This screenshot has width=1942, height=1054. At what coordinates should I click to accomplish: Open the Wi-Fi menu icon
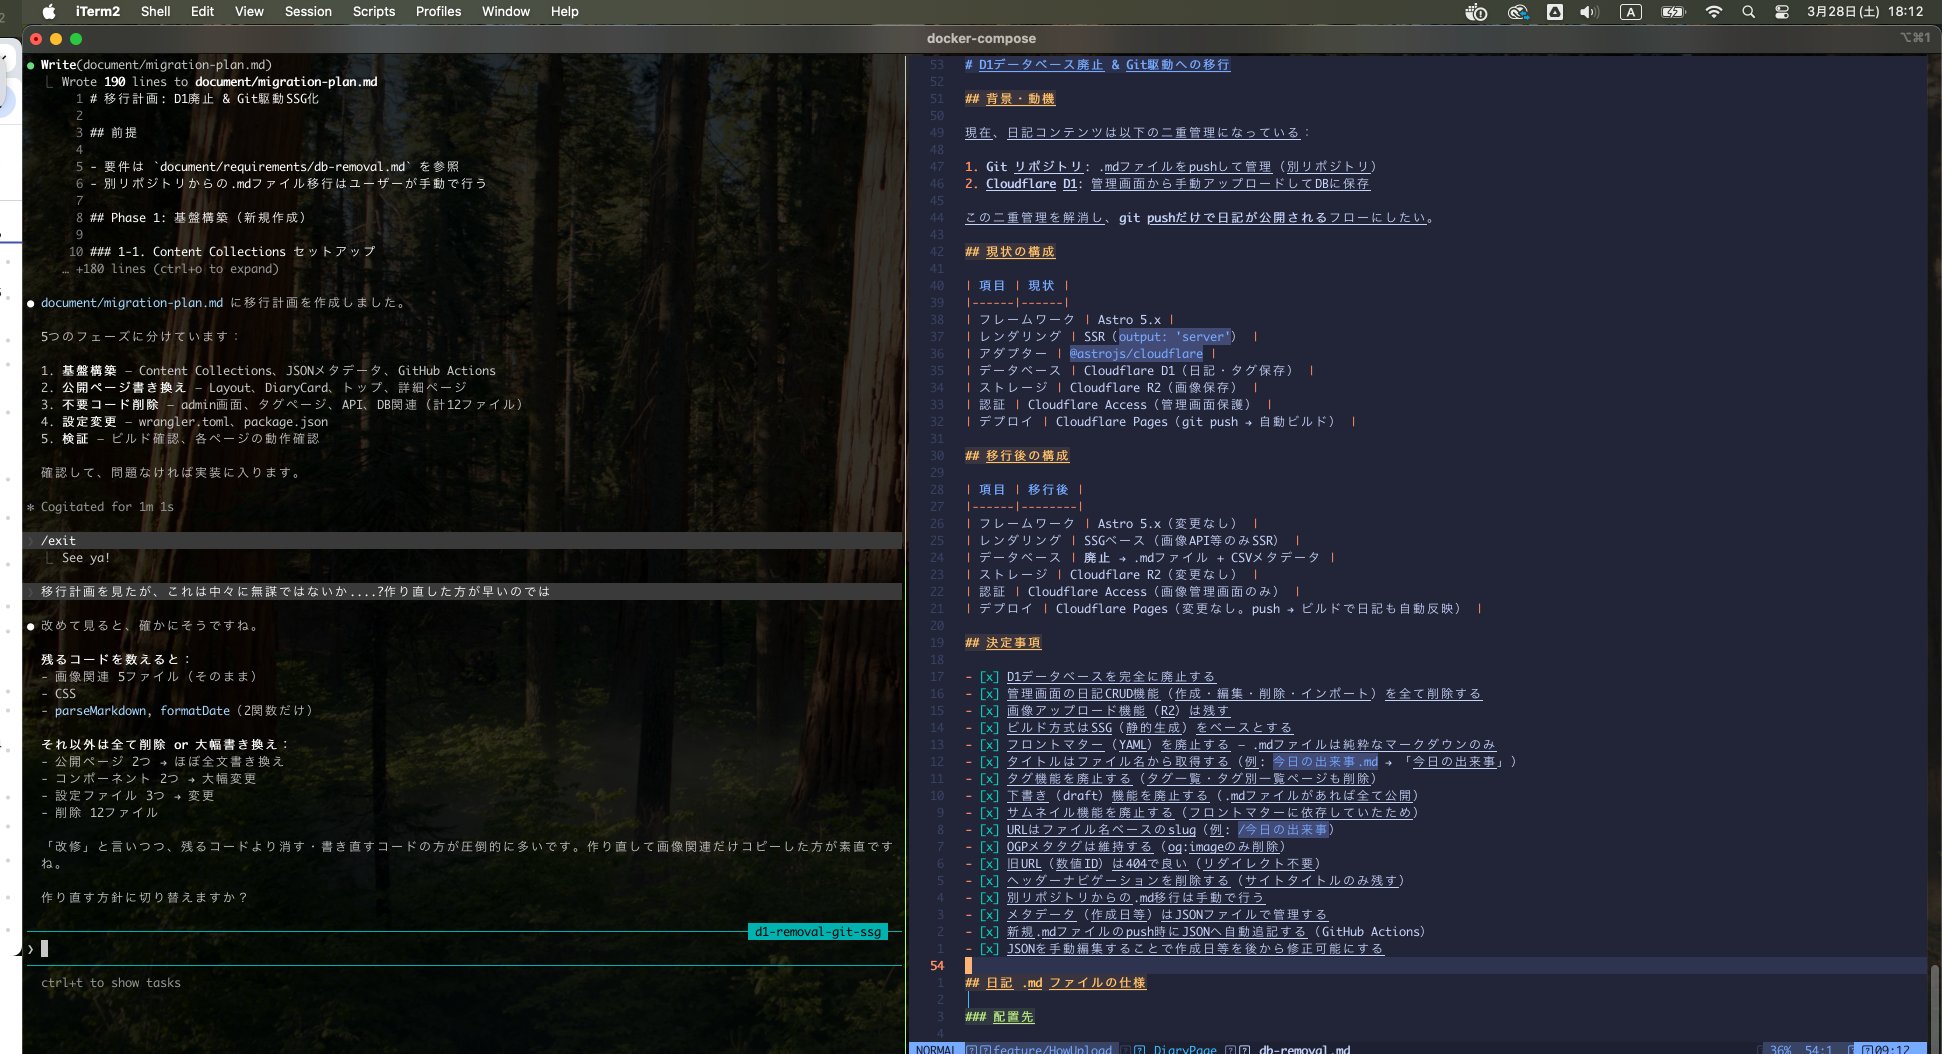pyautogui.click(x=1714, y=12)
